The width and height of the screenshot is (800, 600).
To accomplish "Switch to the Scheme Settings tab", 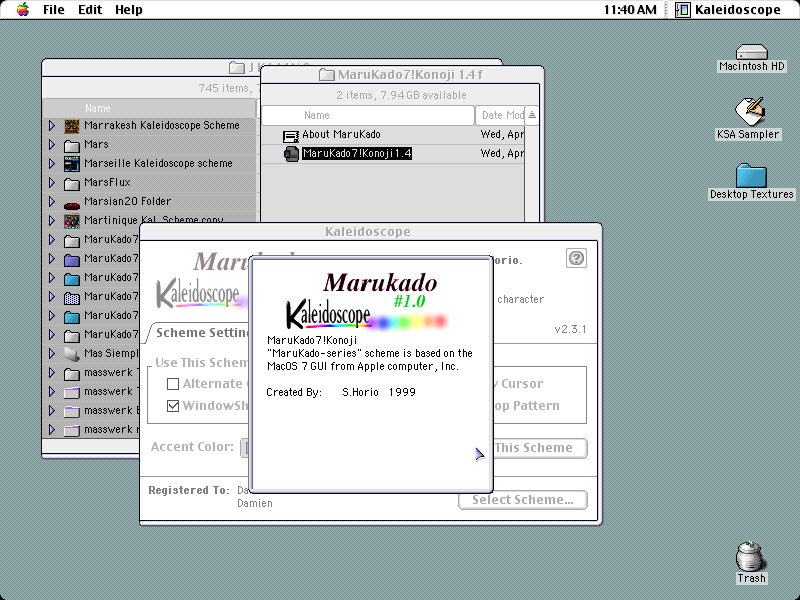I will point(199,333).
